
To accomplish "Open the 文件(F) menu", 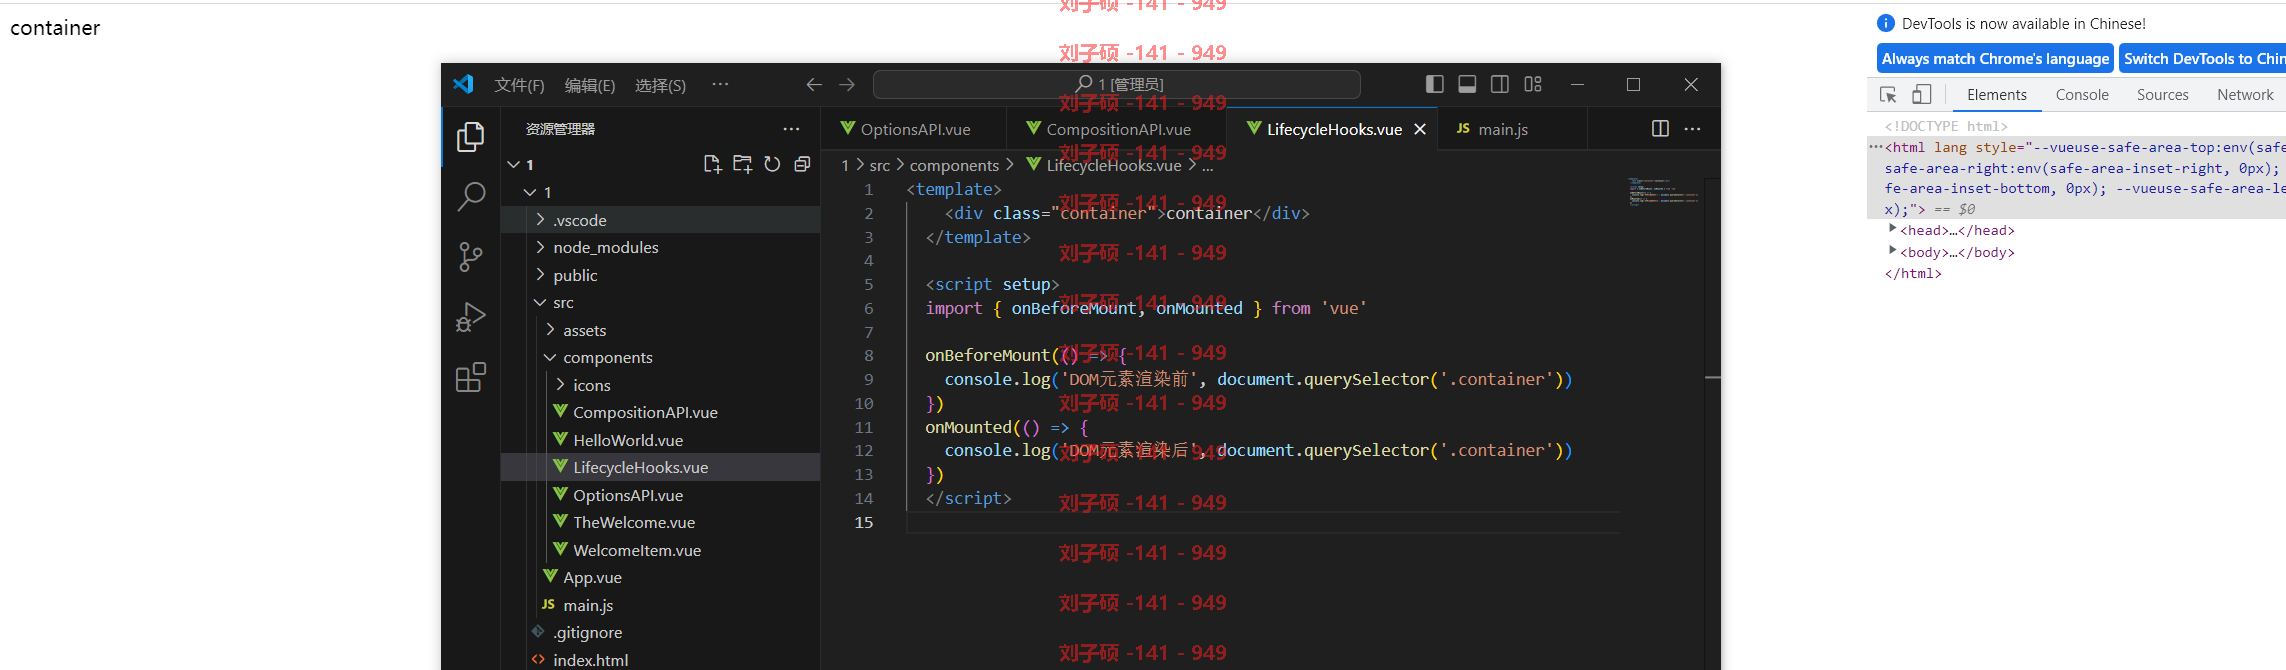I will tap(519, 85).
